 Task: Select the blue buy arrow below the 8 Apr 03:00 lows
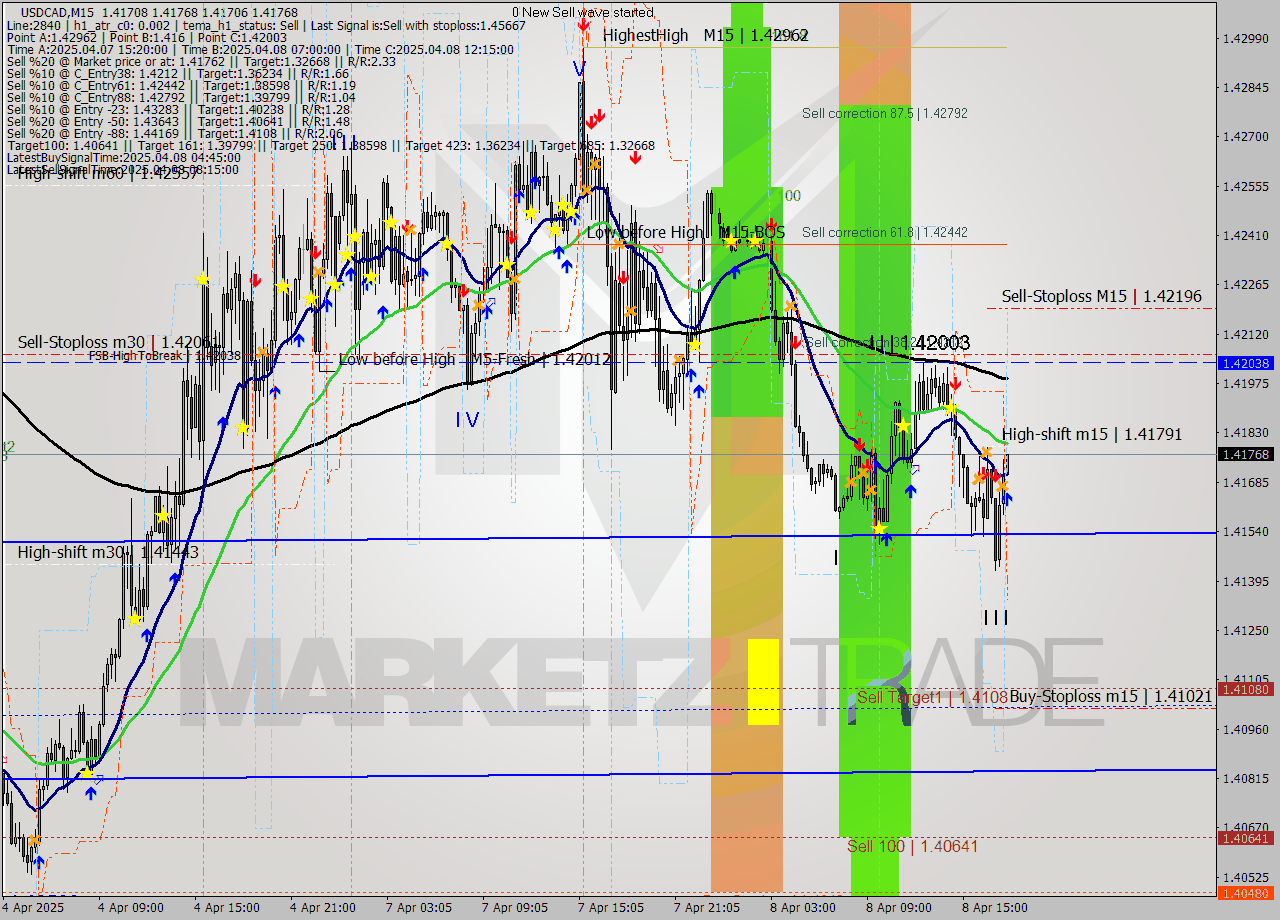pos(886,540)
